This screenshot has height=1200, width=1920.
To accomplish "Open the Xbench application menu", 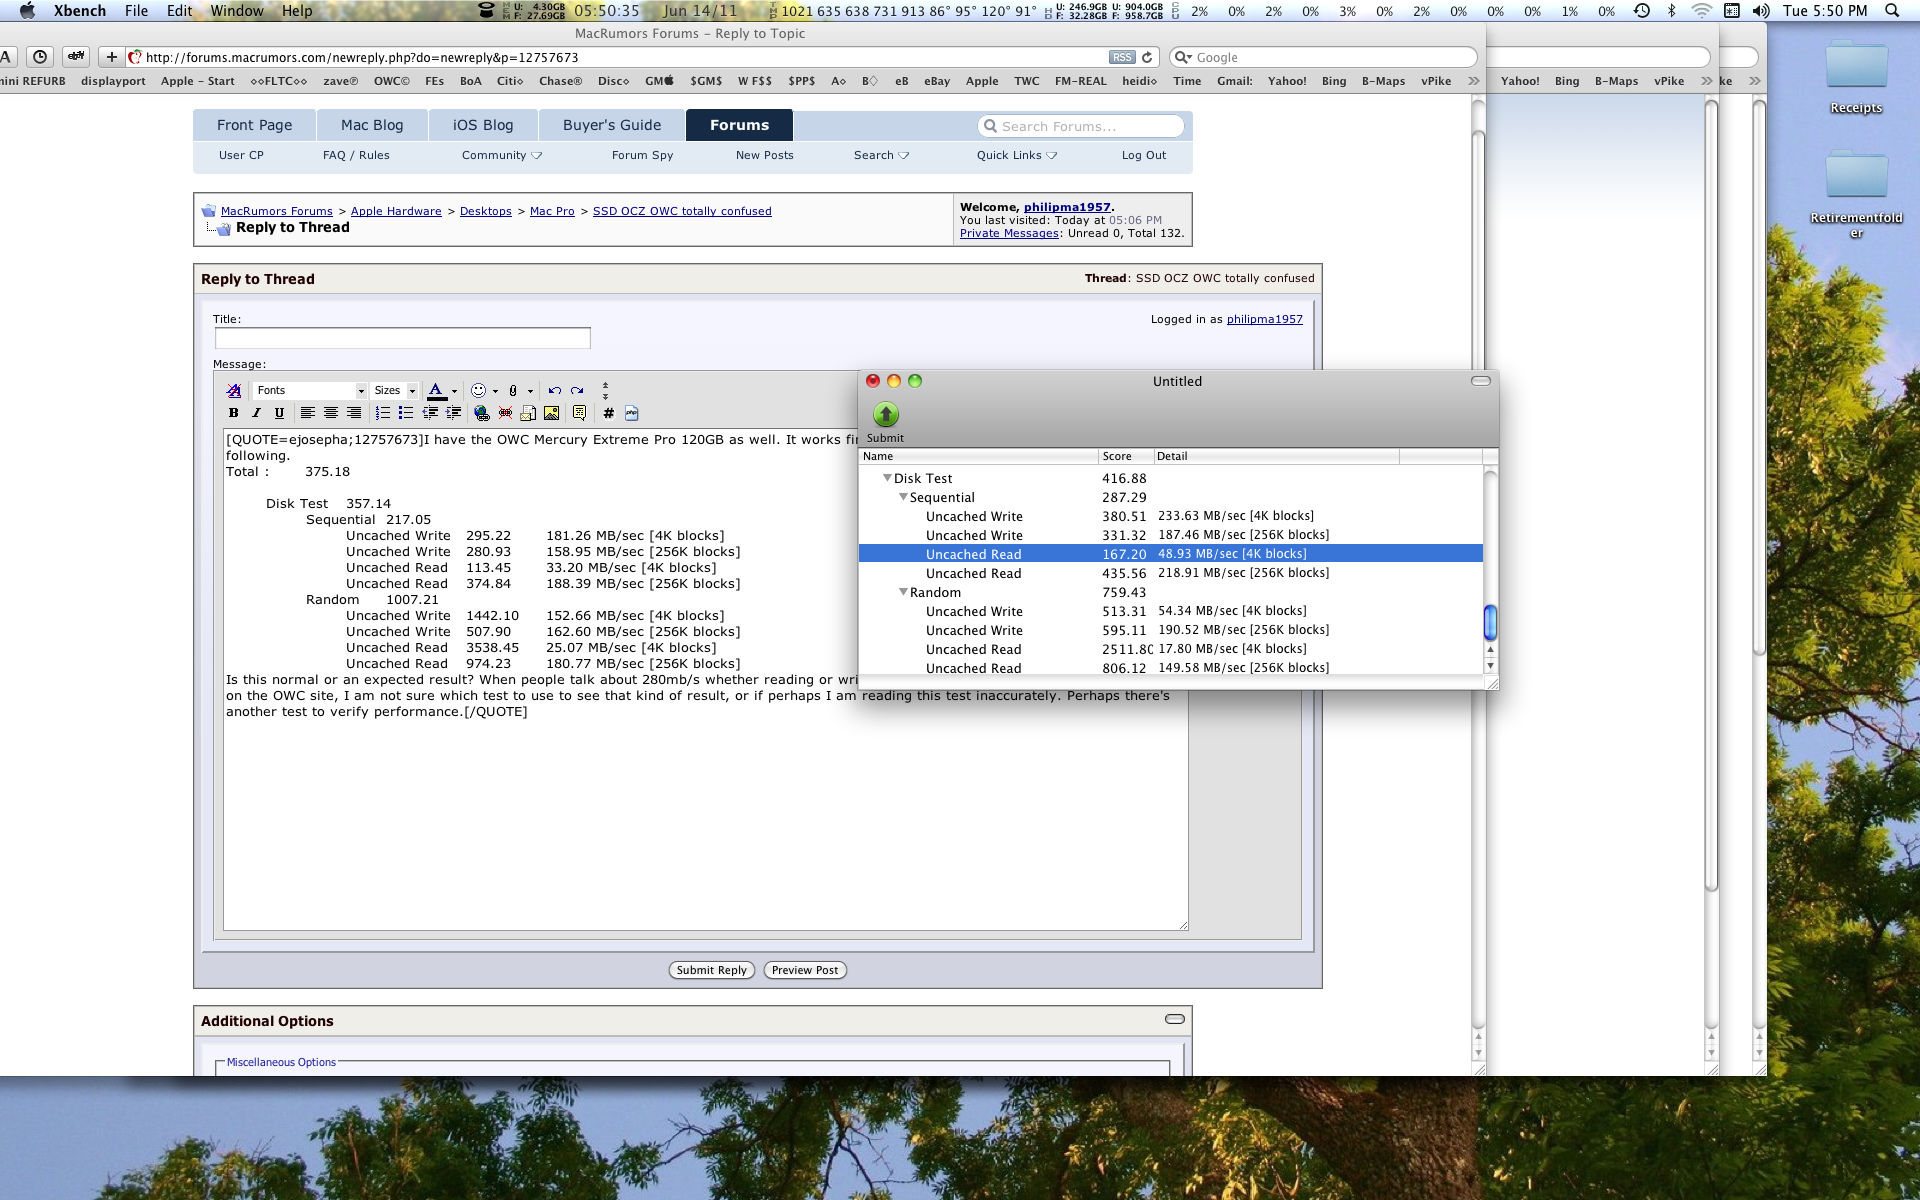I will [x=79, y=11].
